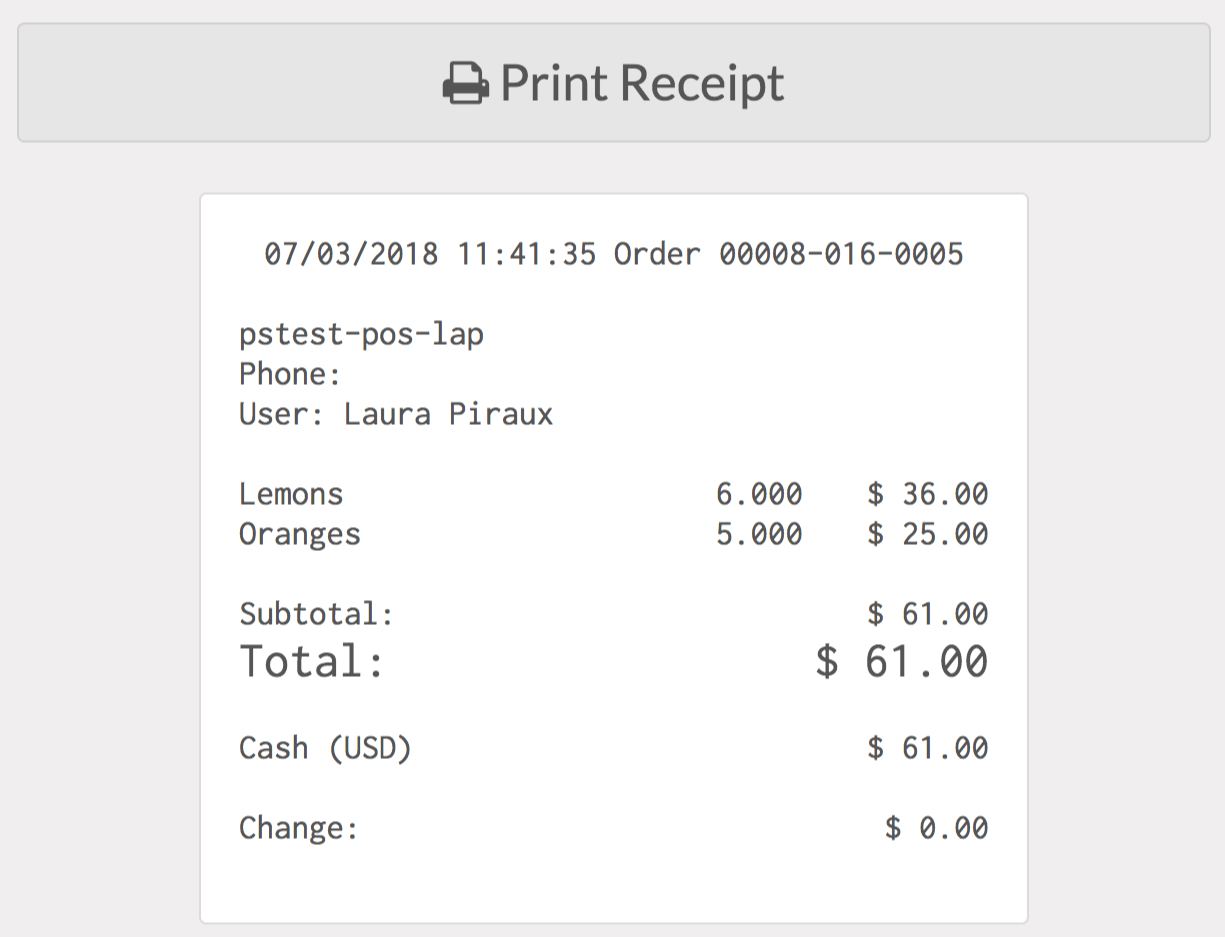Click the Oranges quantity 5.000
The height and width of the screenshot is (937, 1225).
[x=758, y=534]
